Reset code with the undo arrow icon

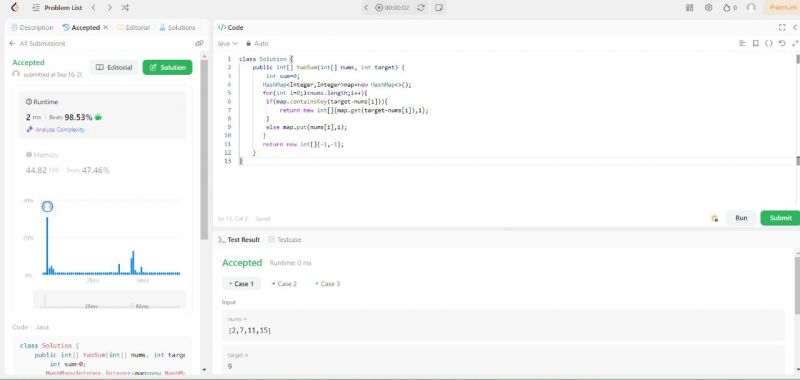(x=782, y=43)
